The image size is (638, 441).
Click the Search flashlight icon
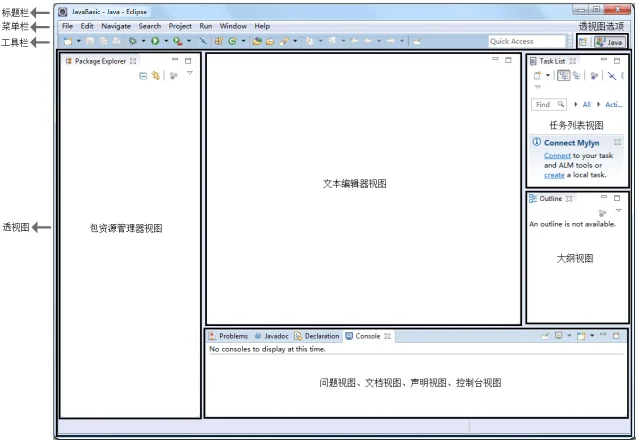pos(284,41)
